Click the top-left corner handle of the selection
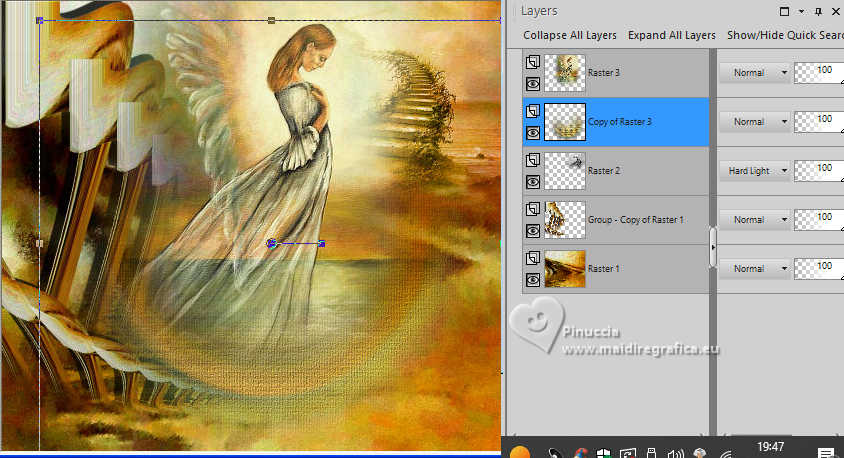Screen dimensions: 844x458 39,20
